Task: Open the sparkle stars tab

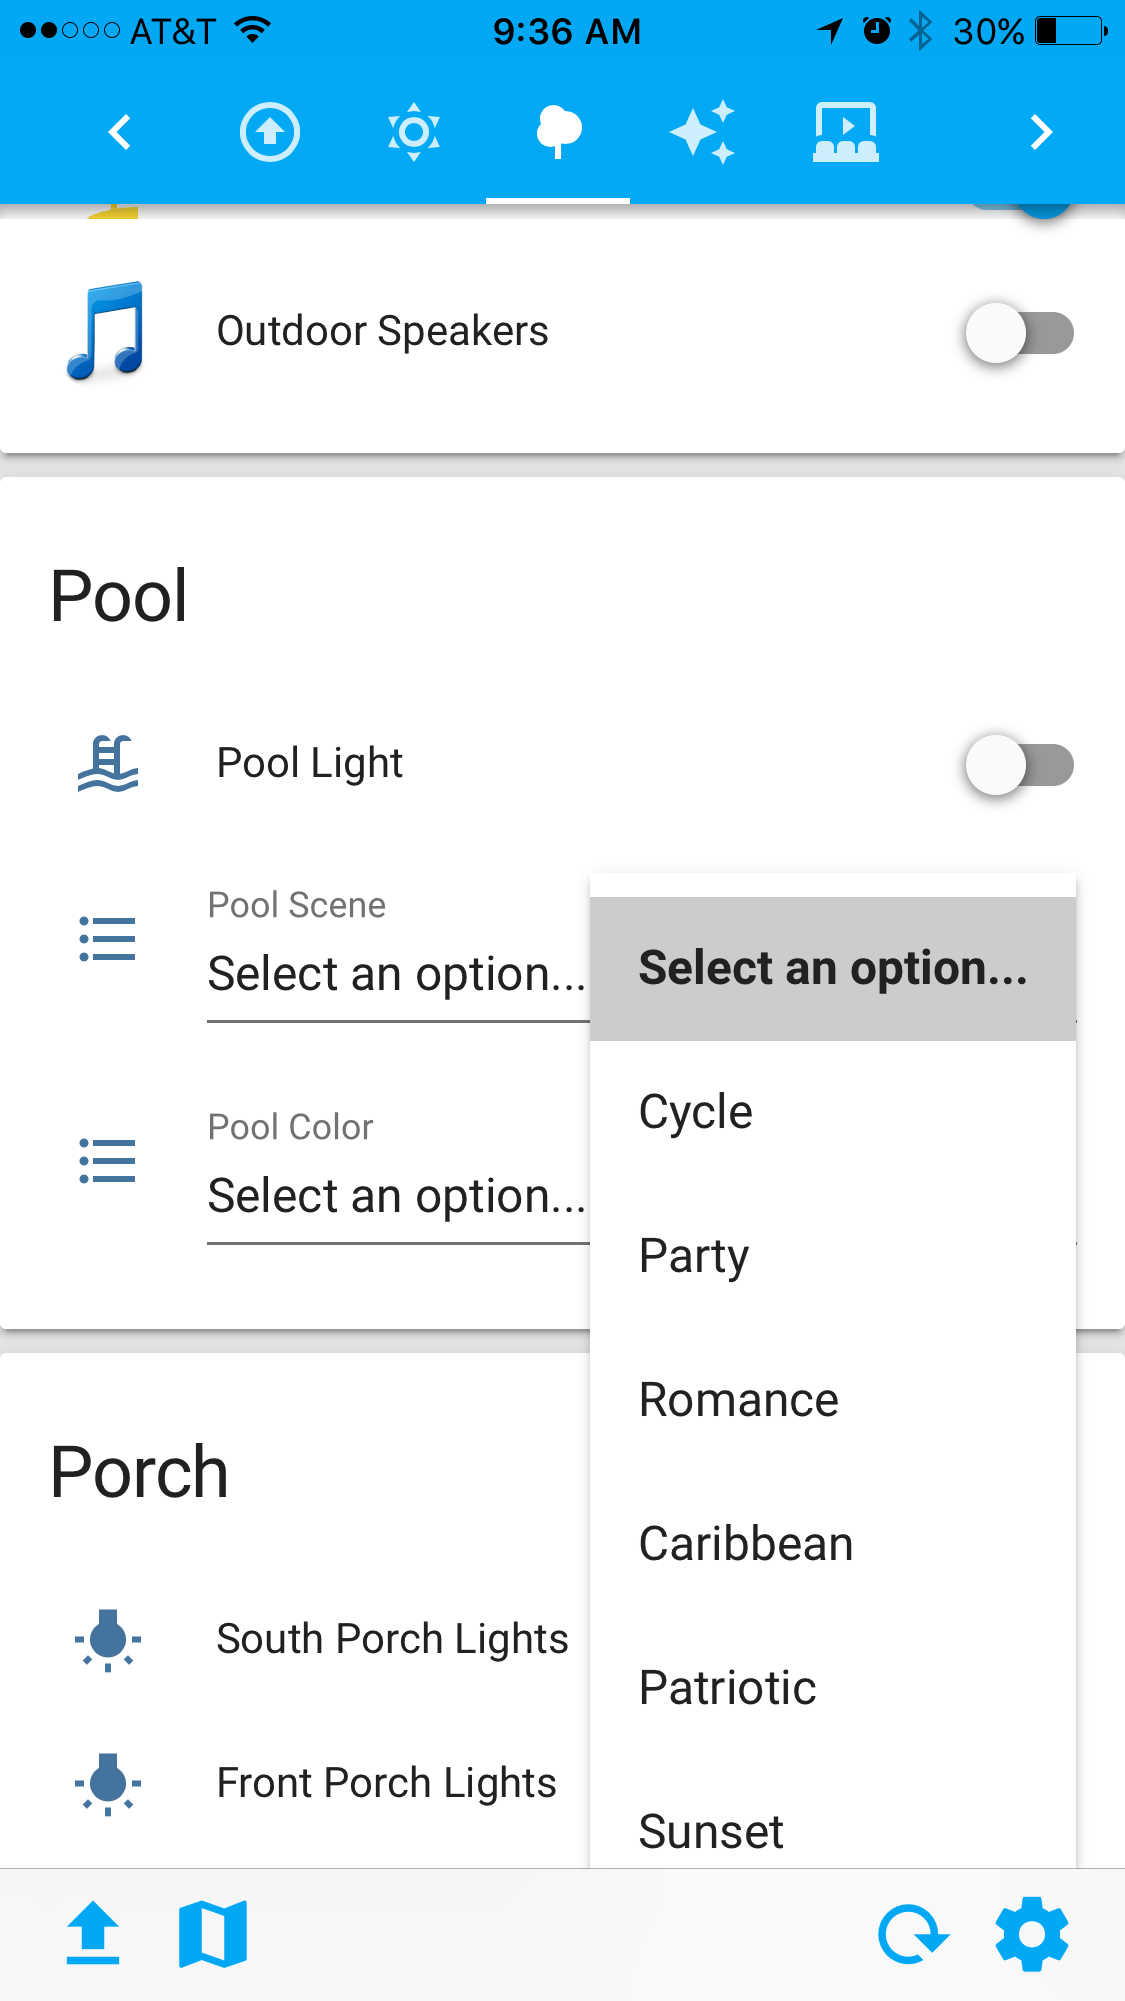Action: pos(703,132)
